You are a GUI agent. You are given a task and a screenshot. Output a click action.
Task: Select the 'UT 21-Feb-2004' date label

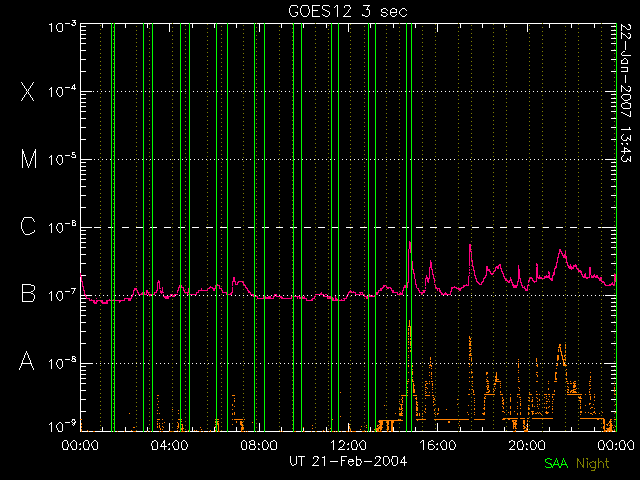tap(348, 461)
